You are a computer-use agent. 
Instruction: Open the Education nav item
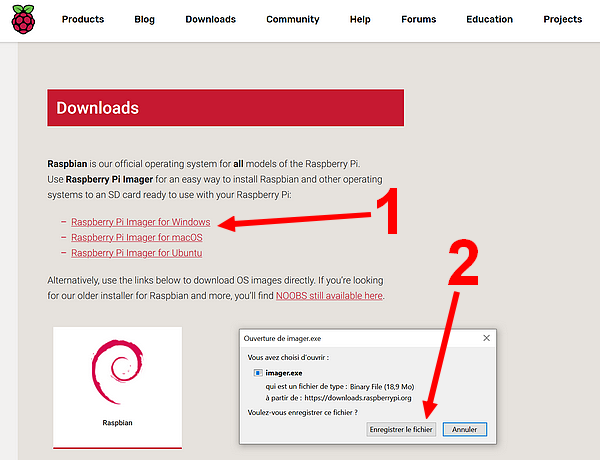[x=489, y=19]
